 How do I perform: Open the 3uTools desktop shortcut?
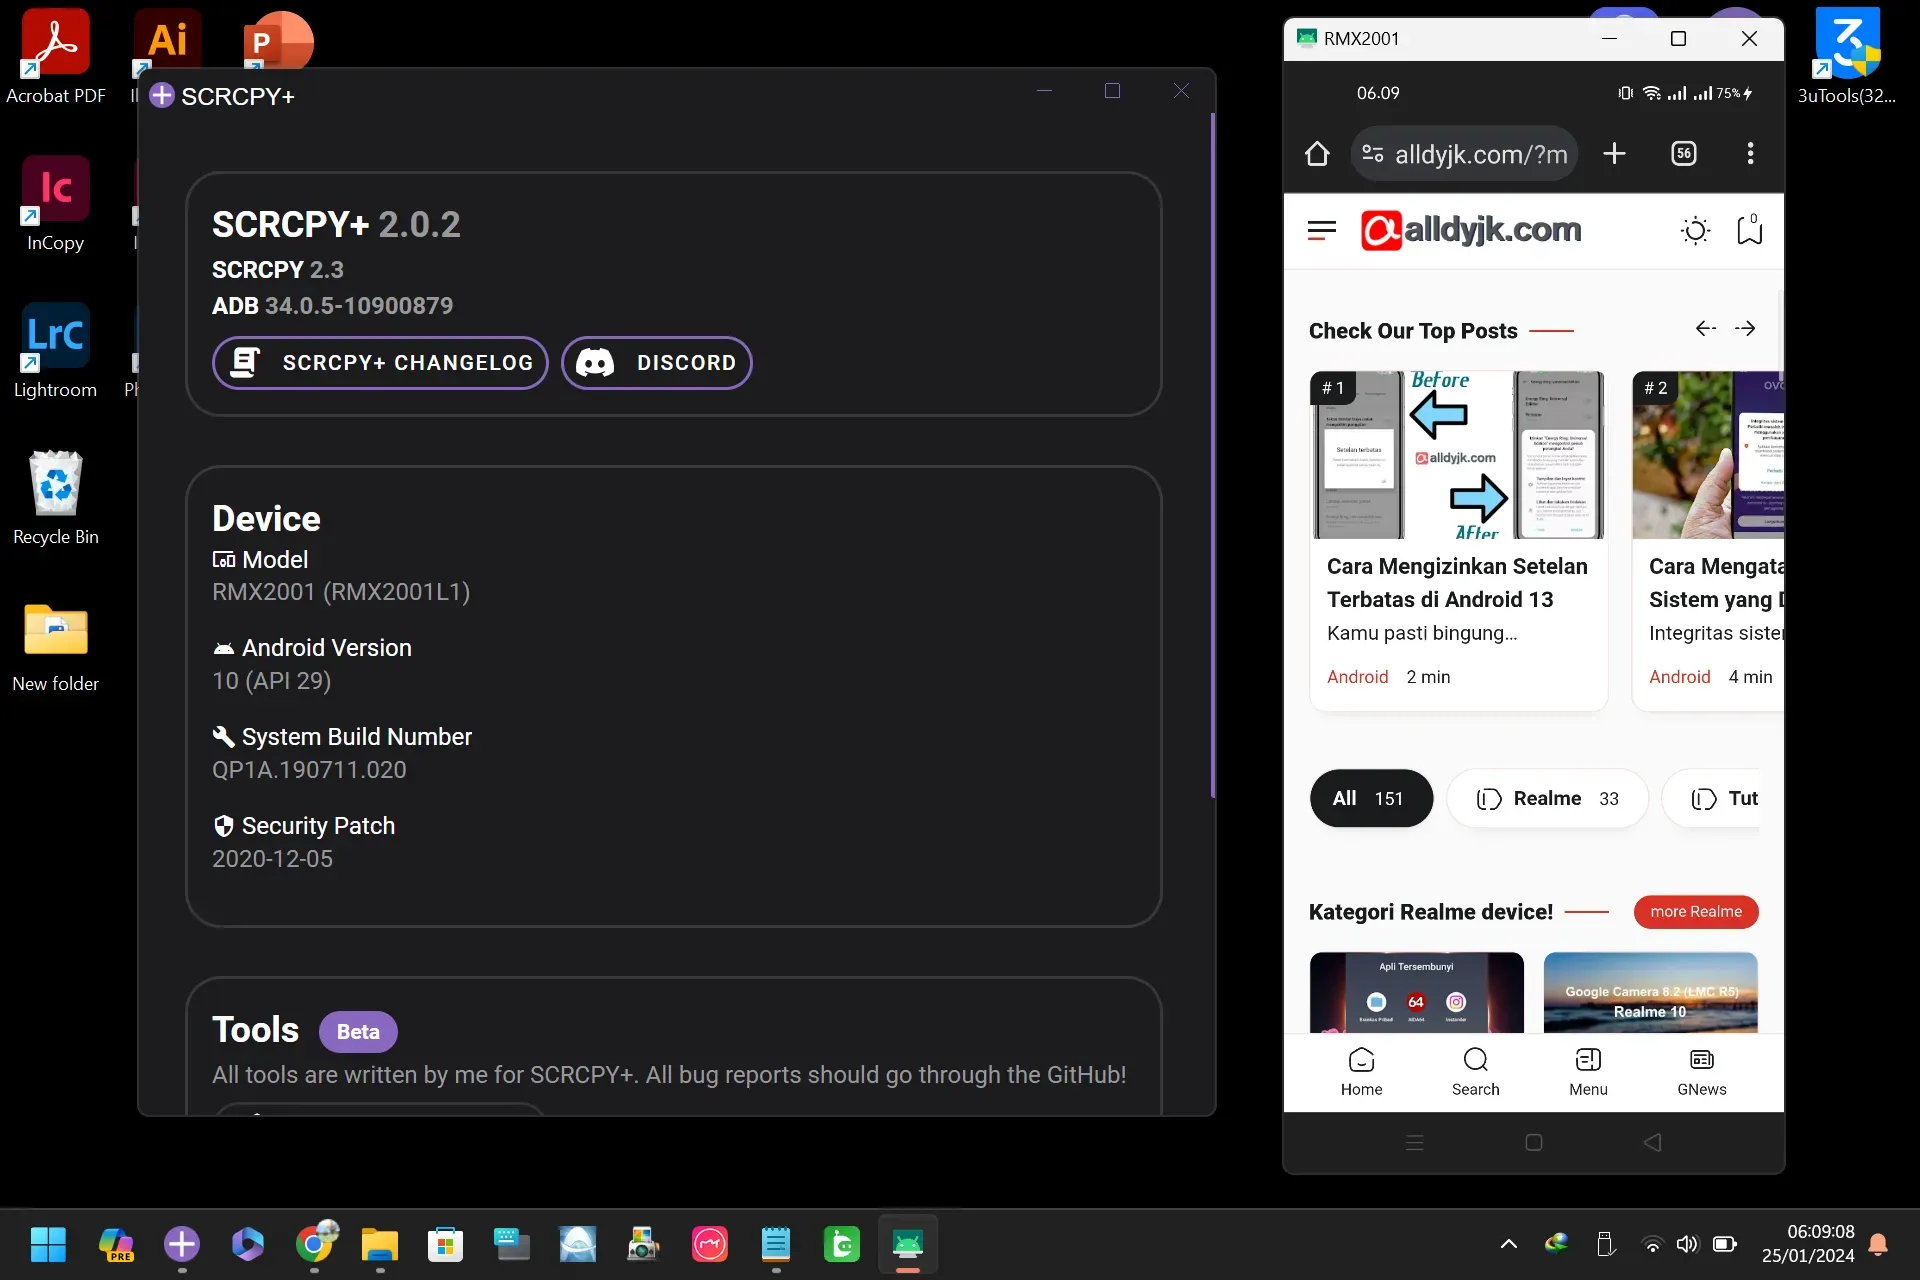tap(1847, 57)
